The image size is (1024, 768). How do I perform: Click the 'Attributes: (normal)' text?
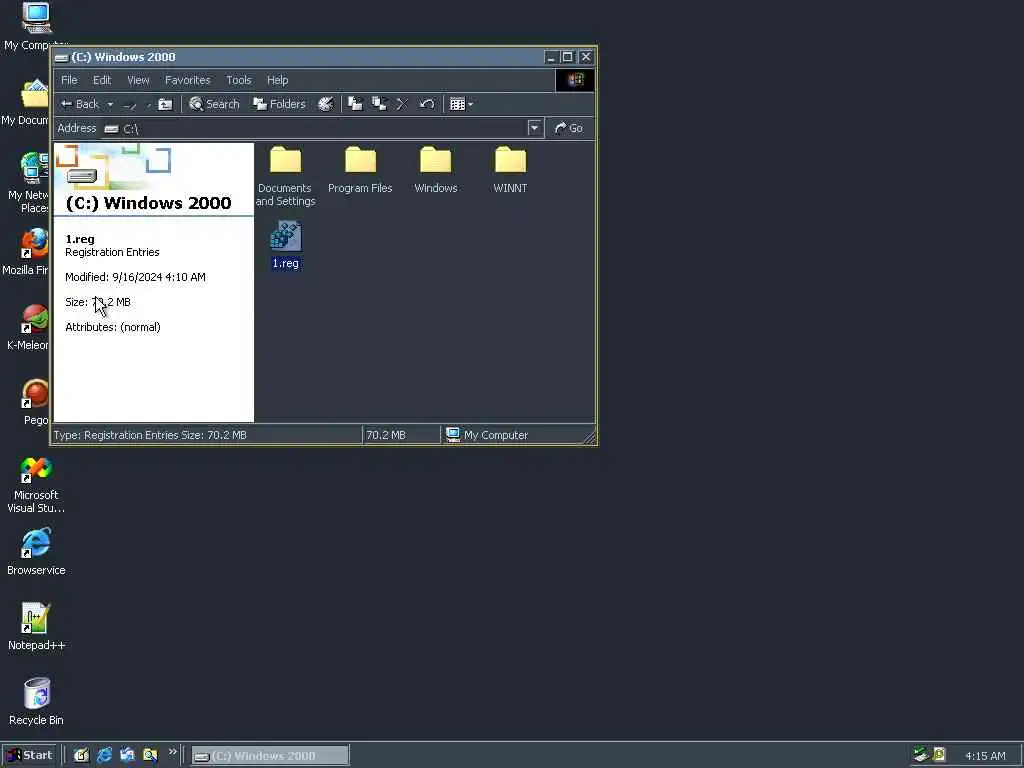point(112,327)
